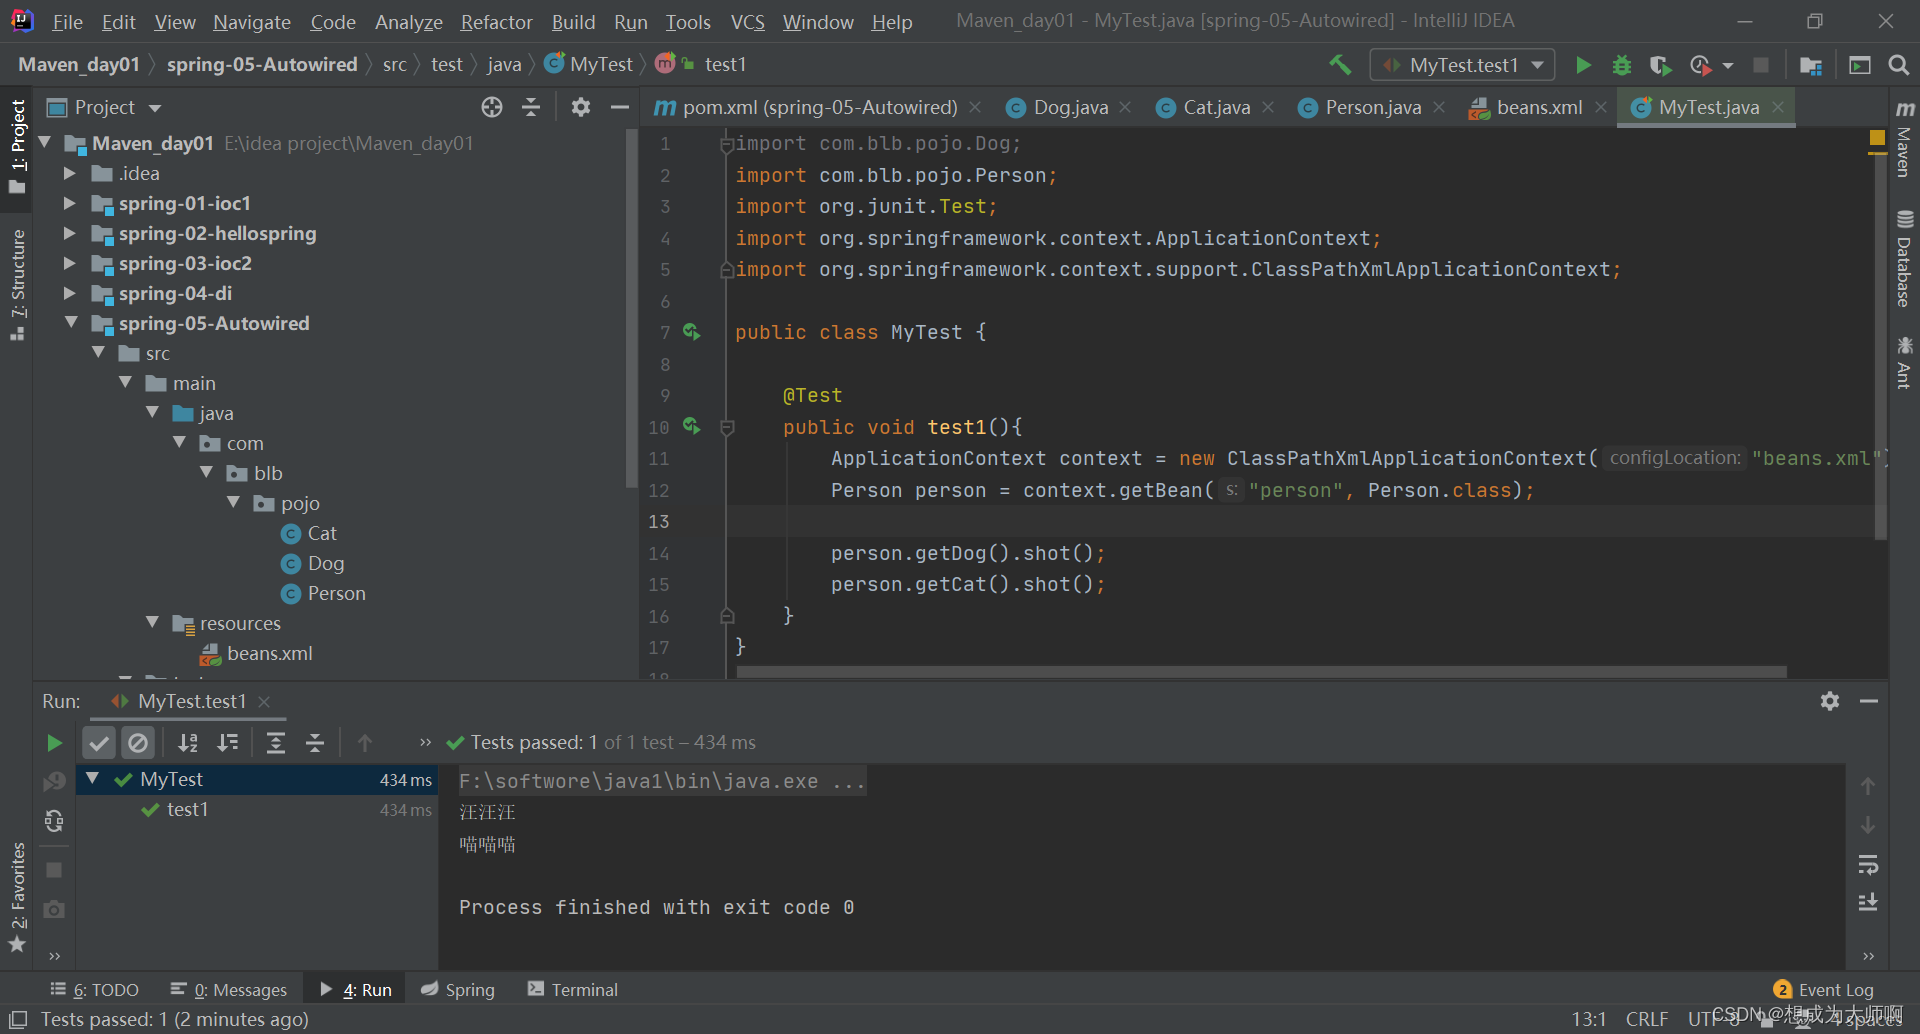Open Maven tool window on right sidebar
This screenshot has width=1920, height=1034.
(x=1904, y=139)
